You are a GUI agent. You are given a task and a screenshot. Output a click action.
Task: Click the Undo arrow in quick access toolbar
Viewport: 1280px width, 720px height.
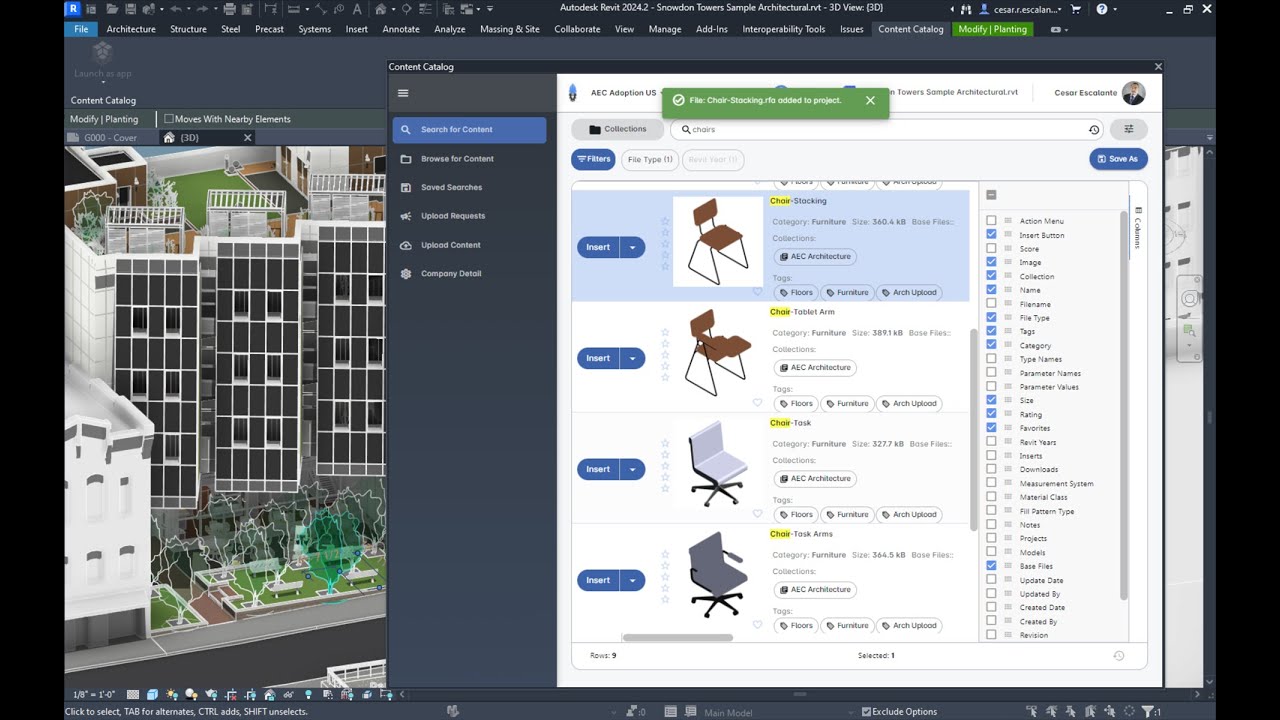pyautogui.click(x=175, y=9)
